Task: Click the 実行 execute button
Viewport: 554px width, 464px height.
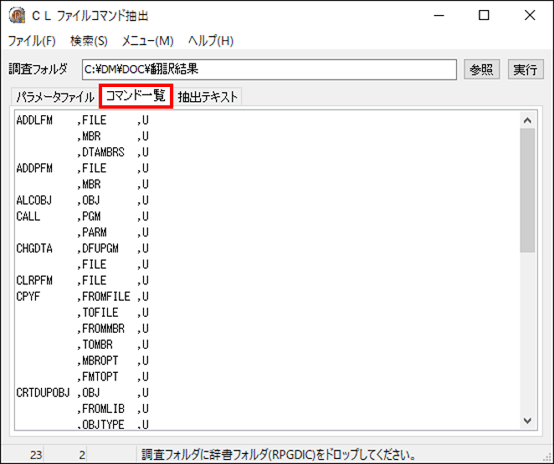Action: click(525, 69)
